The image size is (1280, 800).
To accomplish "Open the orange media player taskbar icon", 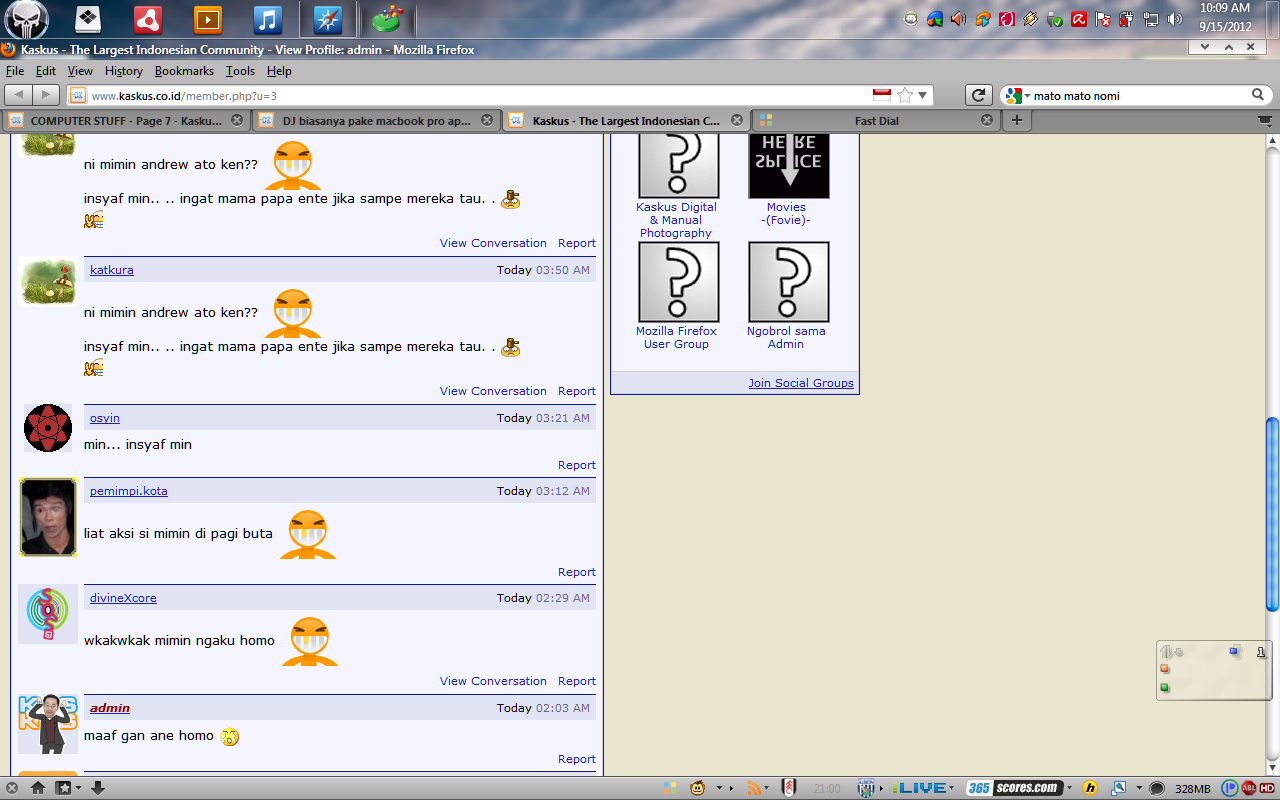I will [x=208, y=18].
